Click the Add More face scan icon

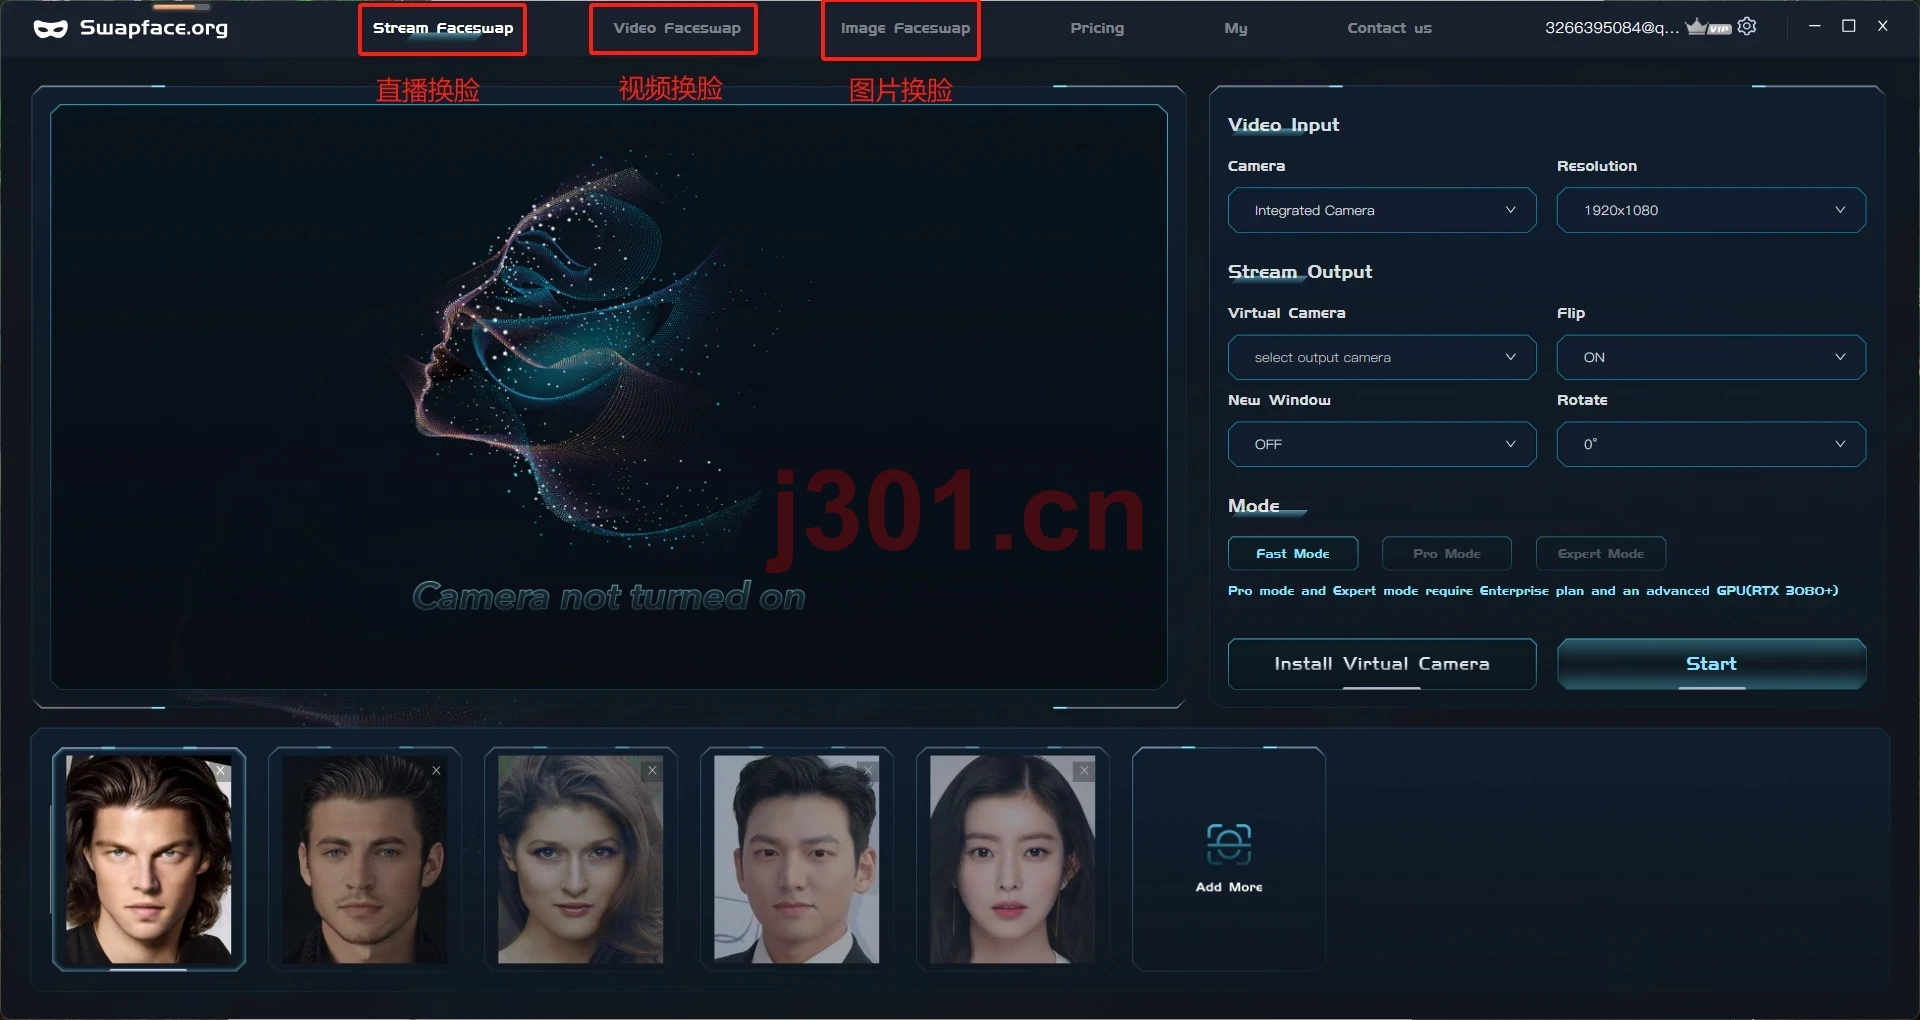pyautogui.click(x=1229, y=843)
